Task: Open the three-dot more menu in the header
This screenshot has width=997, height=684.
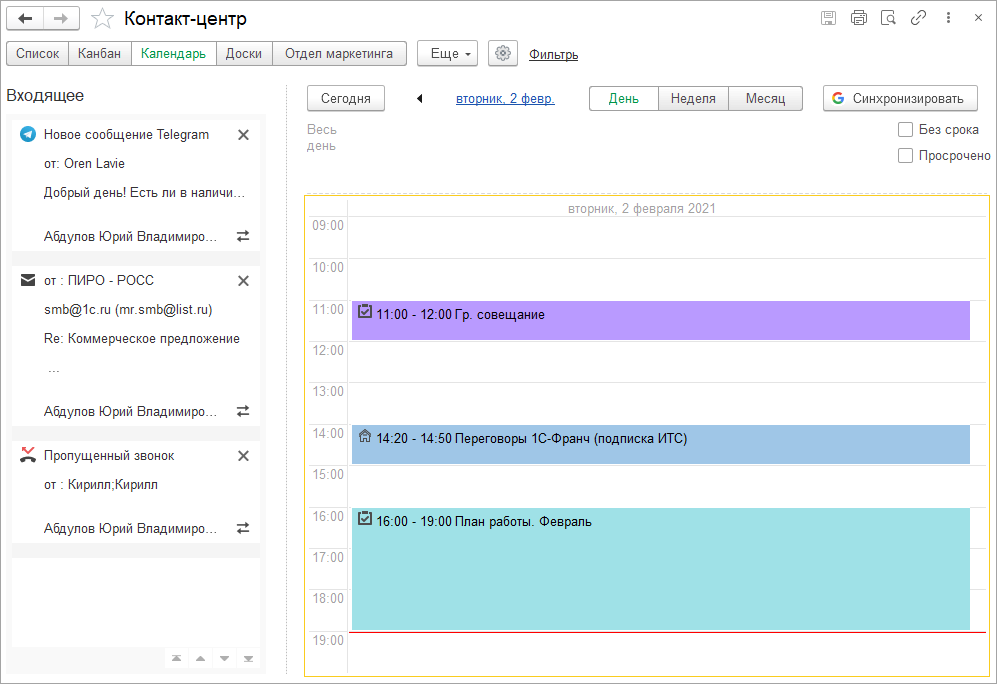Action: click(948, 18)
